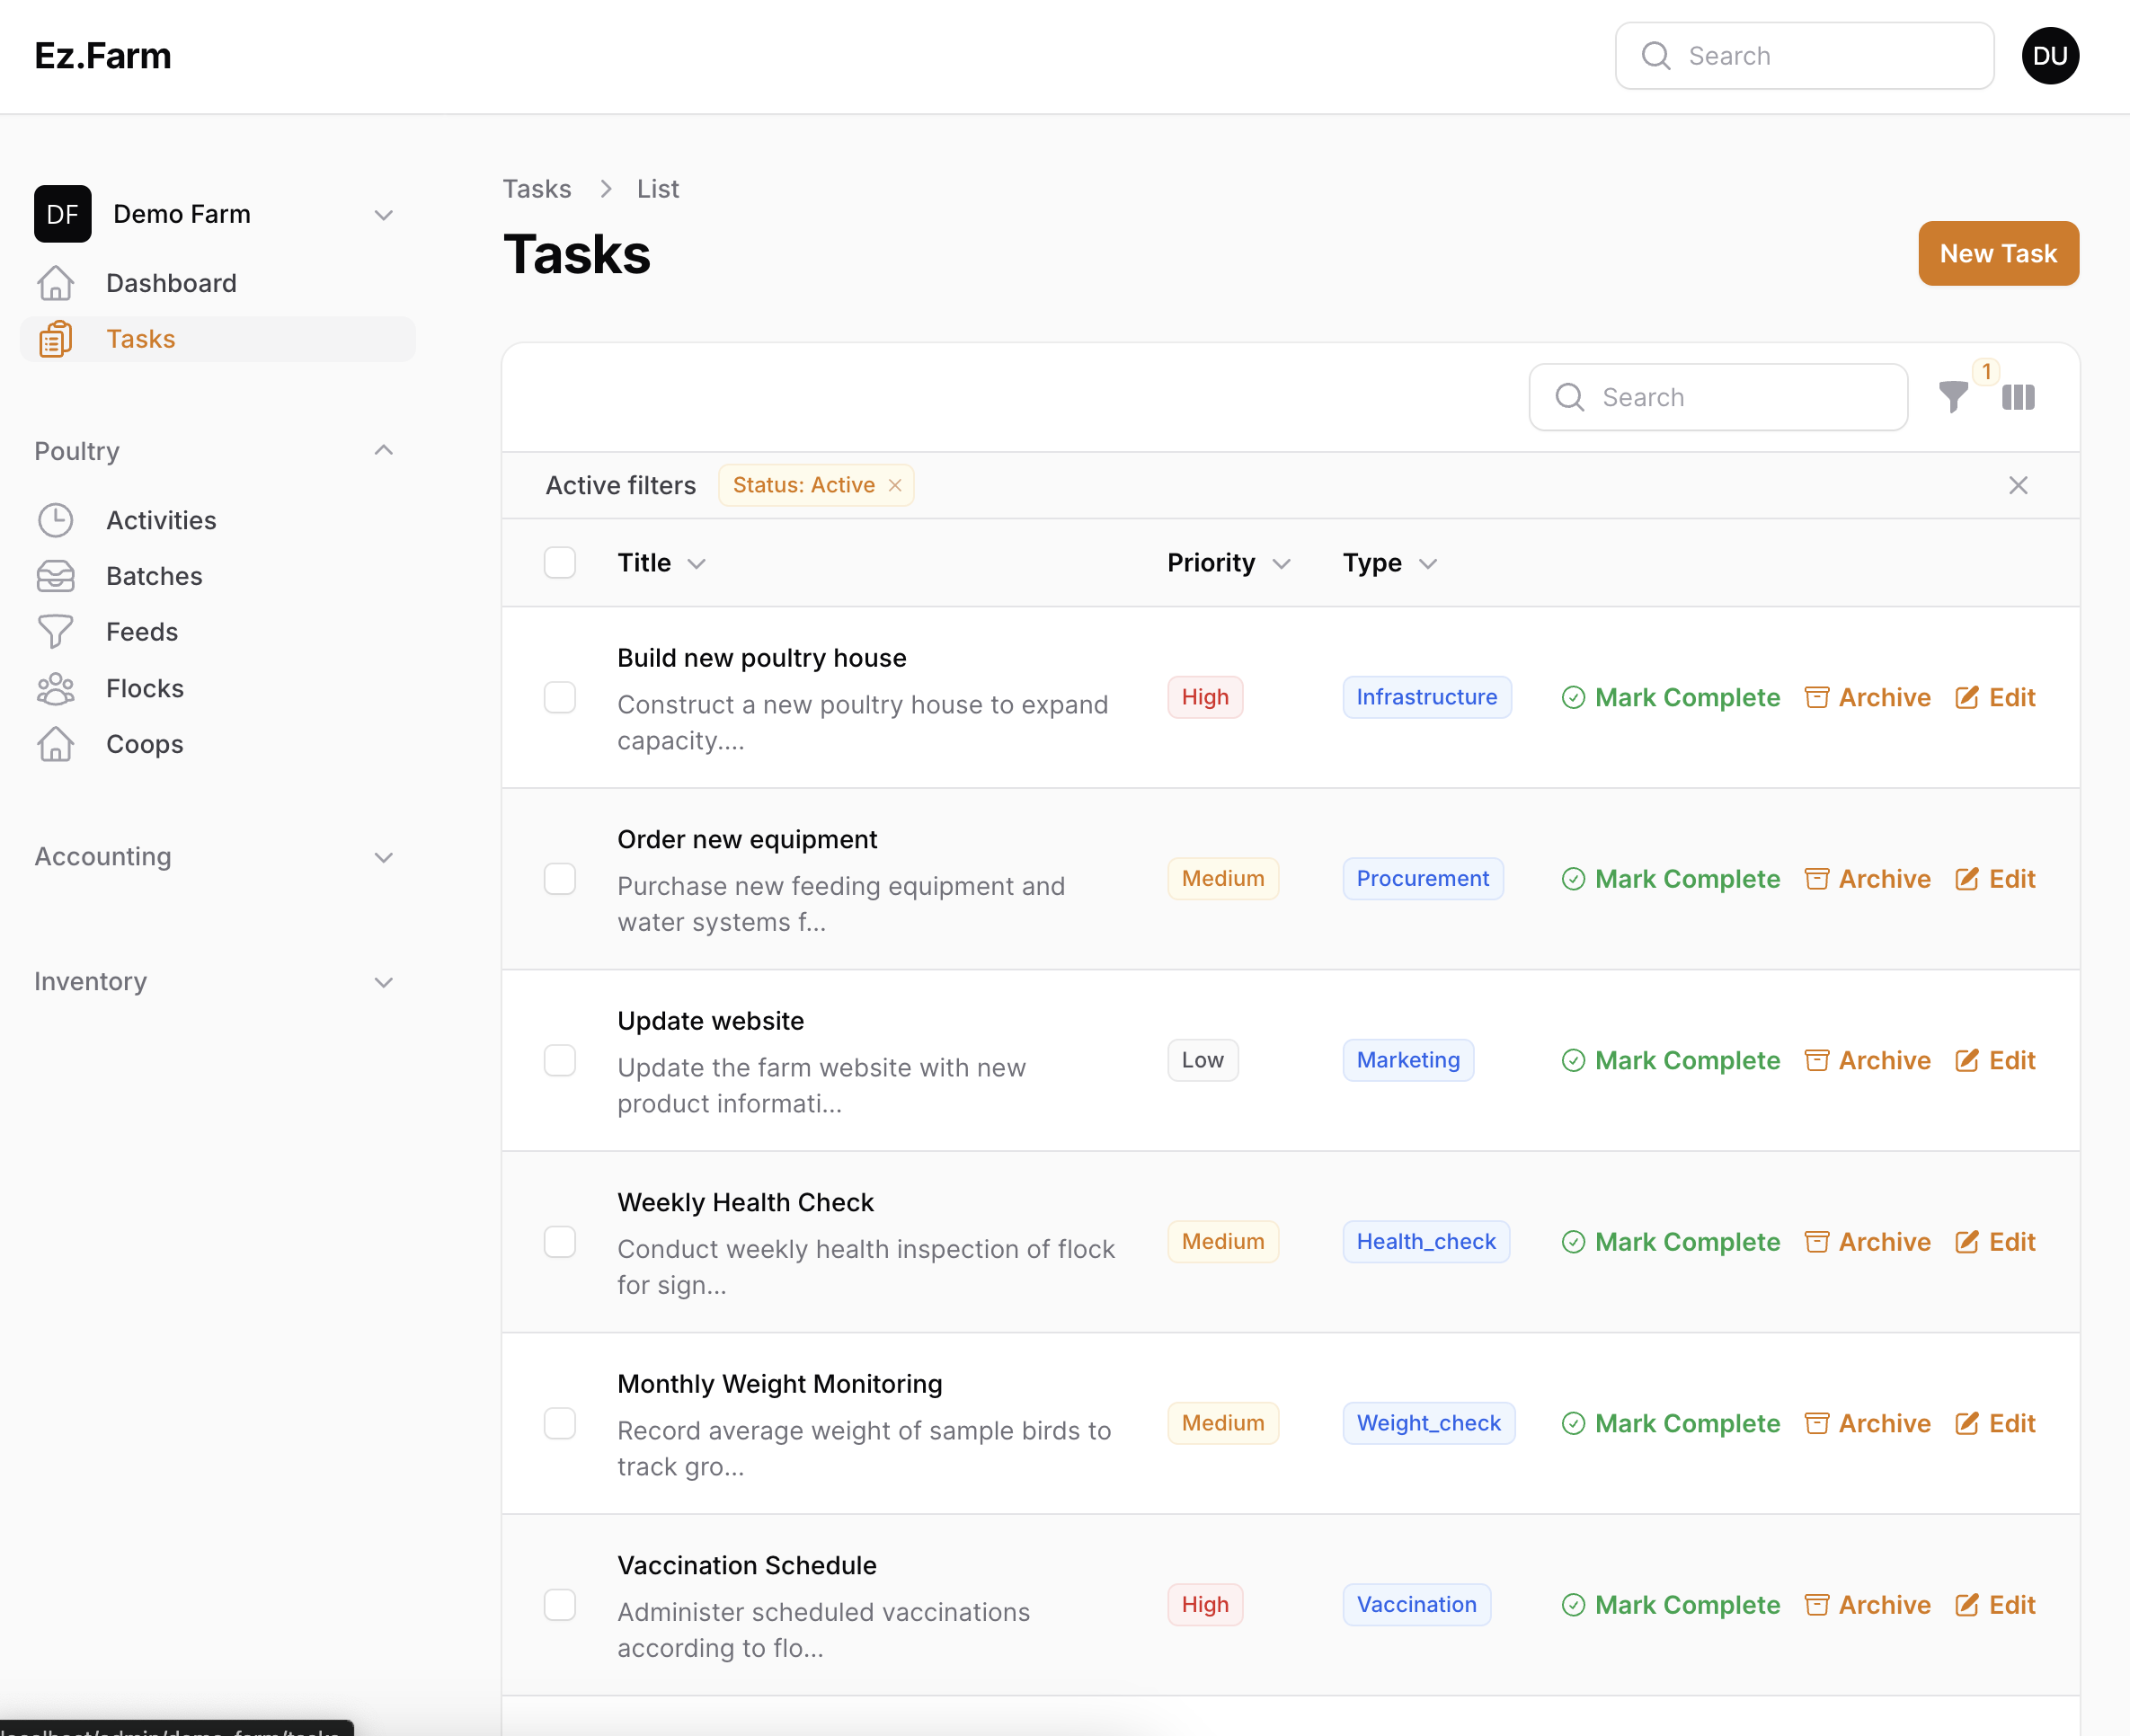Edit Monthly Weight Monitoring task
2130x1736 pixels.
pos(1995,1423)
